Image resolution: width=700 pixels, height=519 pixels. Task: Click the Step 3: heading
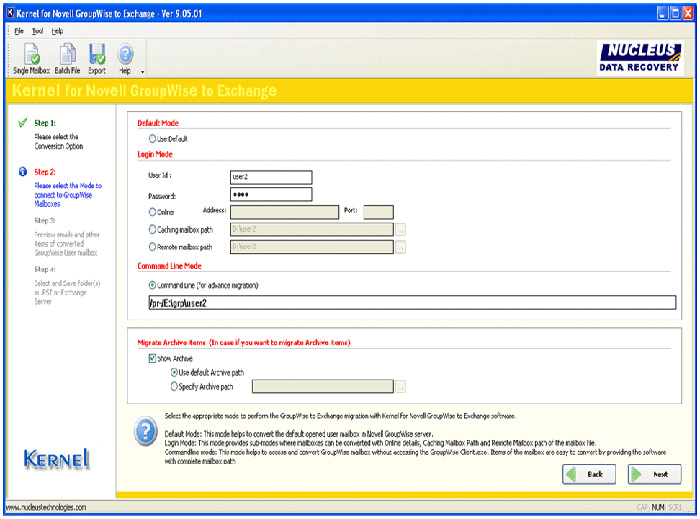point(45,220)
